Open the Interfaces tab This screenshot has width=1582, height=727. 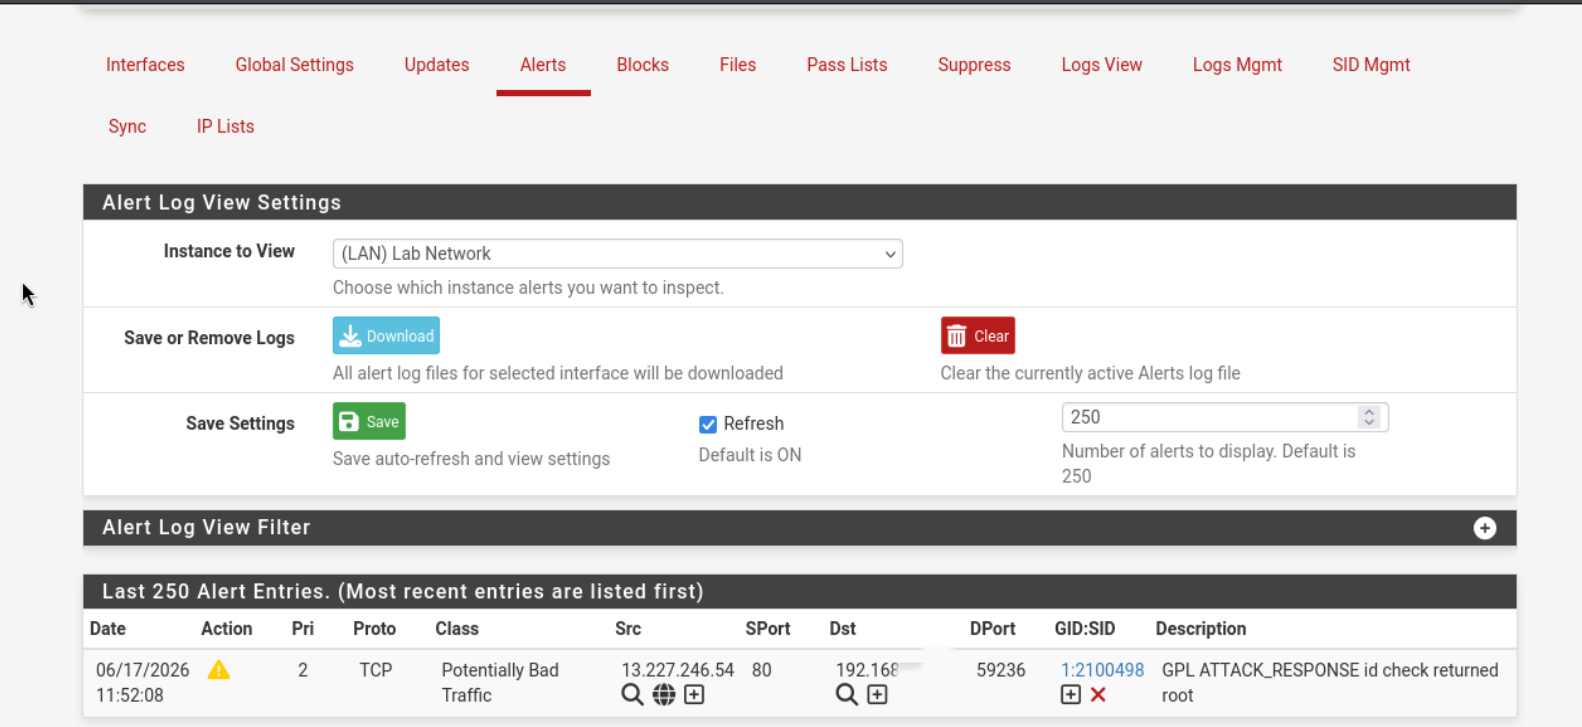(x=145, y=65)
